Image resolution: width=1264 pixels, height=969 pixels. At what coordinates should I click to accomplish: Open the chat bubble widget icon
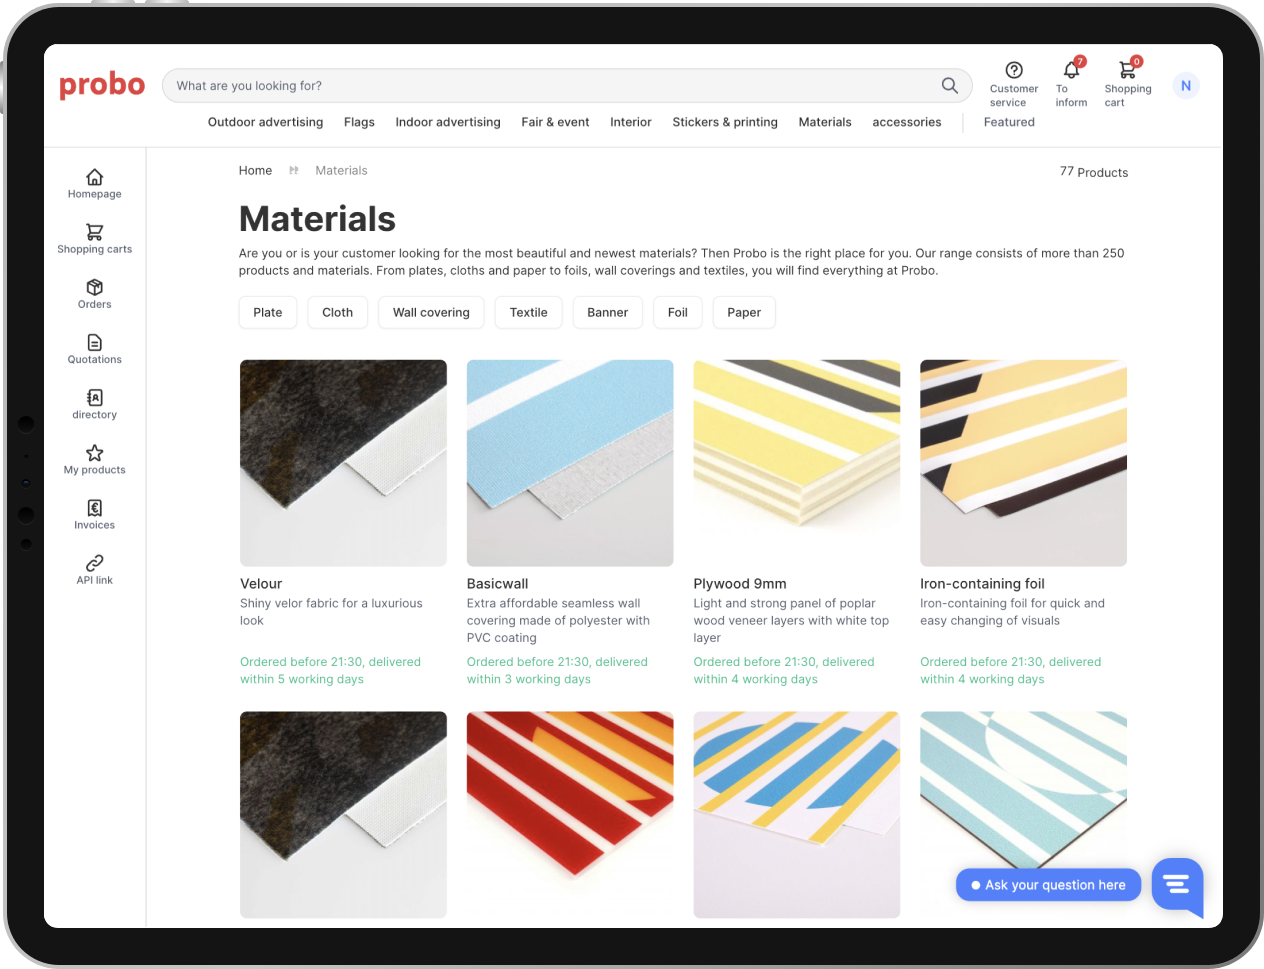(1177, 886)
